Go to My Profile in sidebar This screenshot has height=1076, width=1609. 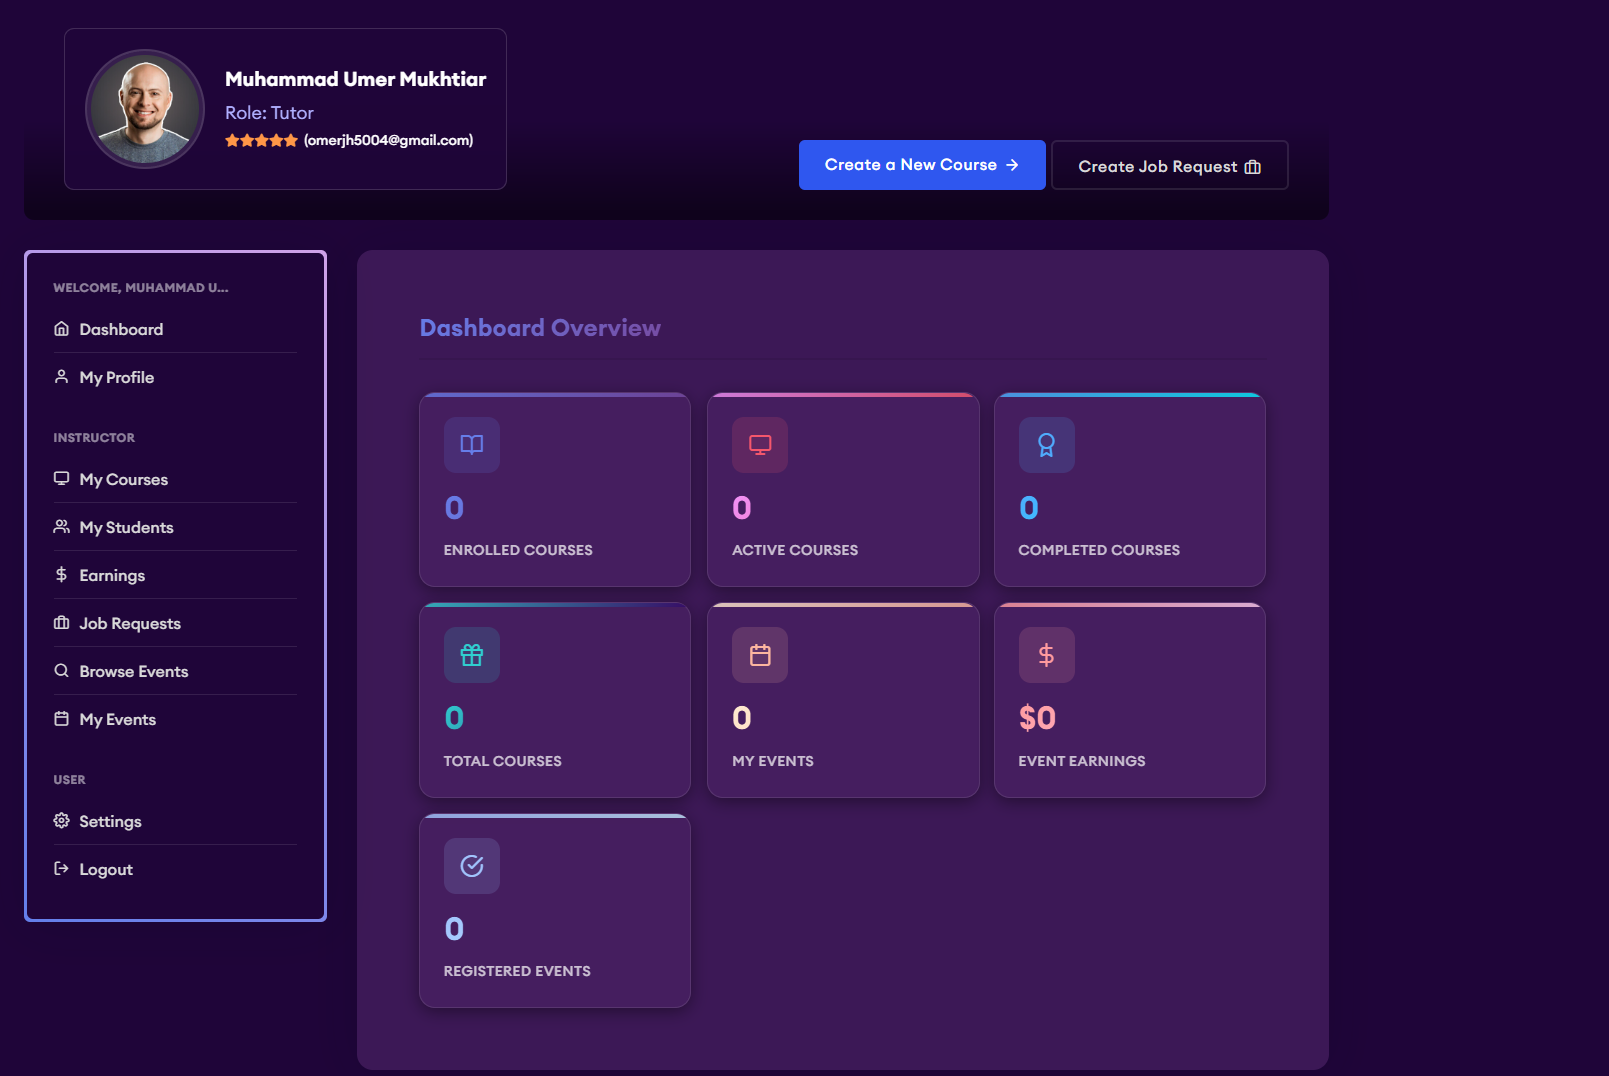pyautogui.click(x=175, y=377)
